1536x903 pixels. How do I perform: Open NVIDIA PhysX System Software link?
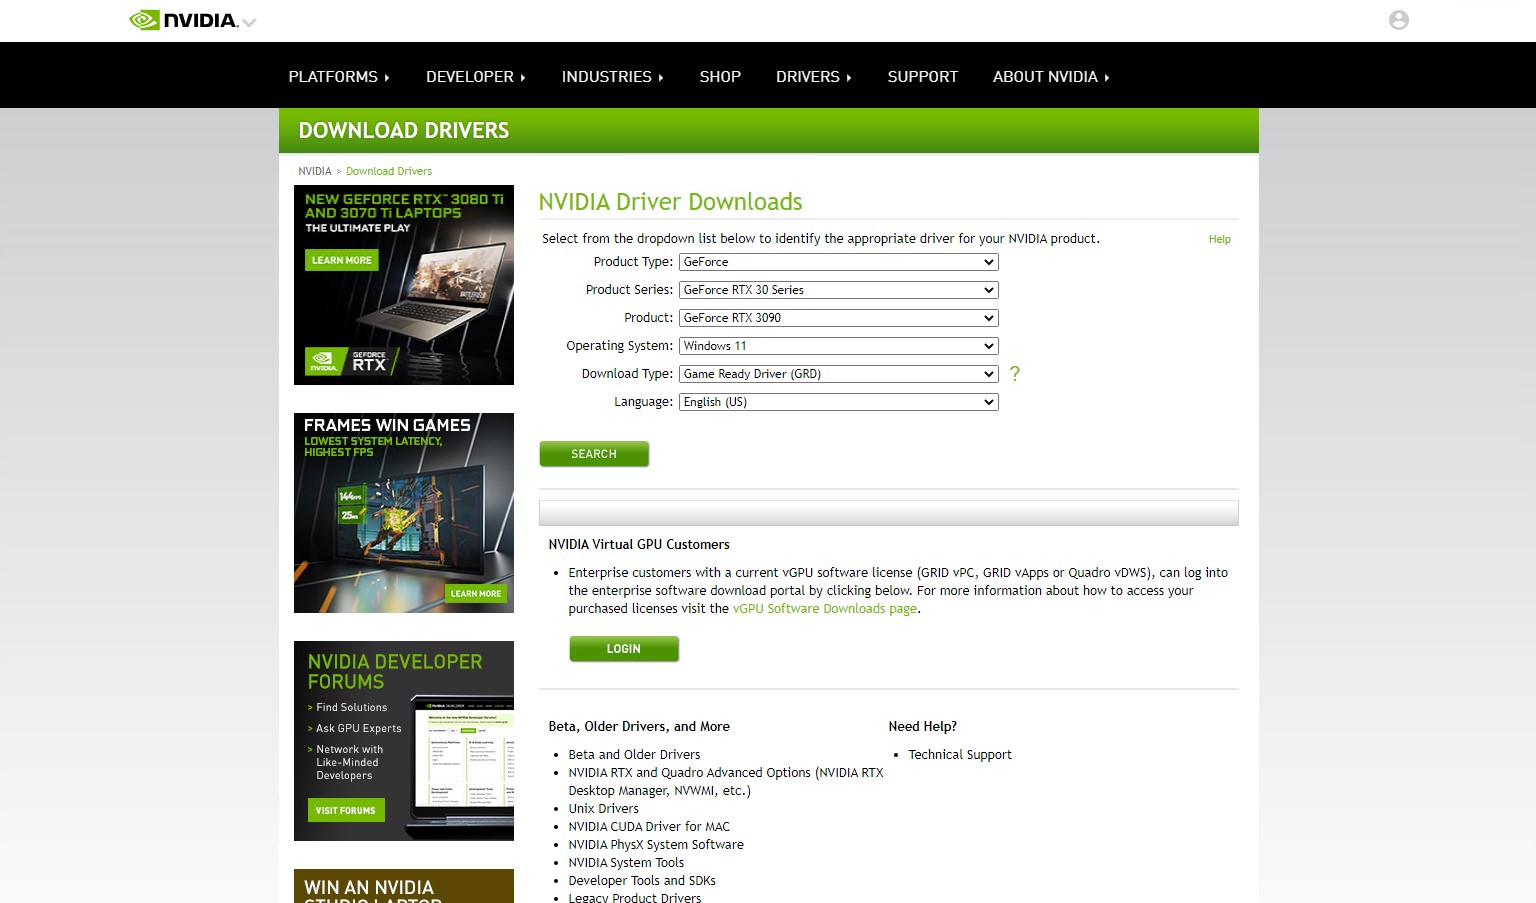click(x=656, y=845)
